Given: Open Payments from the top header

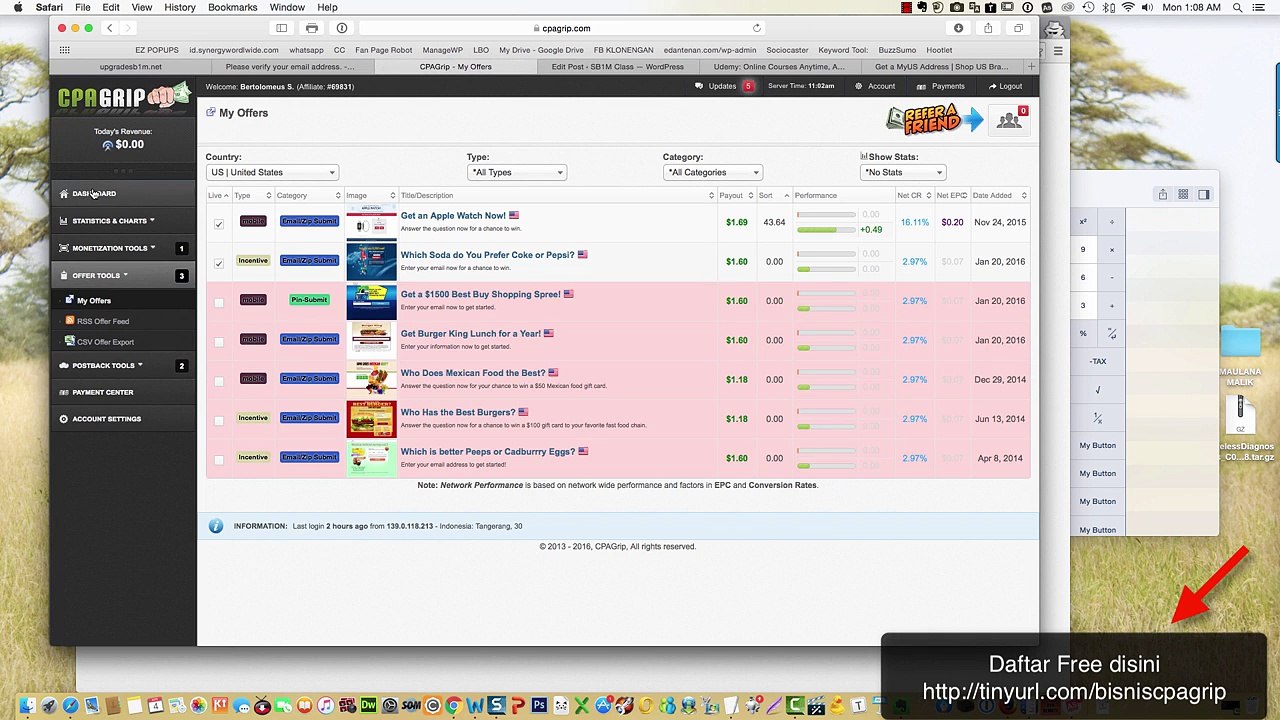Looking at the screenshot, I should [942, 86].
